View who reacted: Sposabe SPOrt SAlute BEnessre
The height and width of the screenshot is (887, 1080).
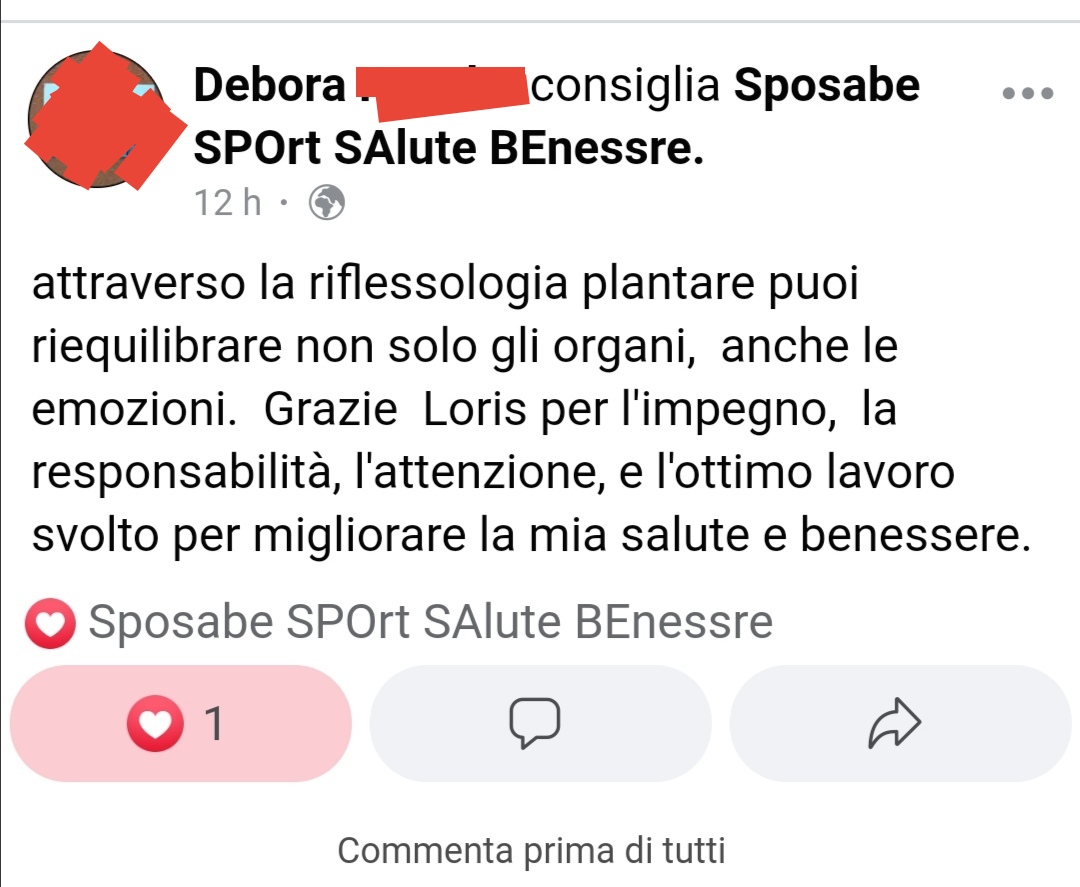click(x=430, y=622)
